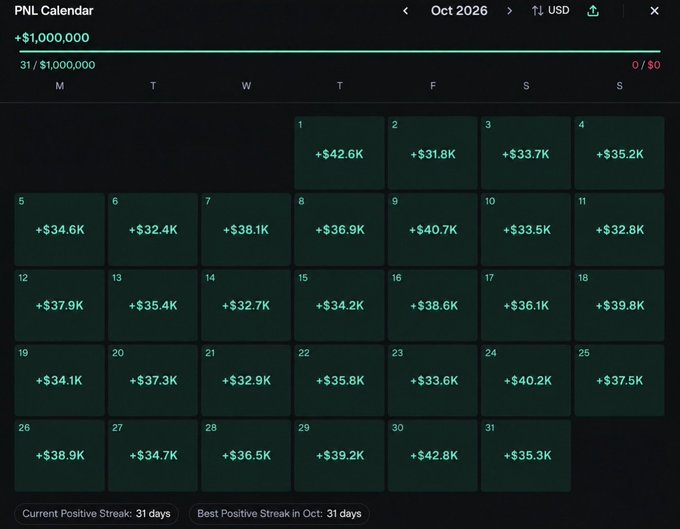Open day 20 cell showing +$37.3K
Image resolution: width=680 pixels, height=529 pixels.
(153, 380)
